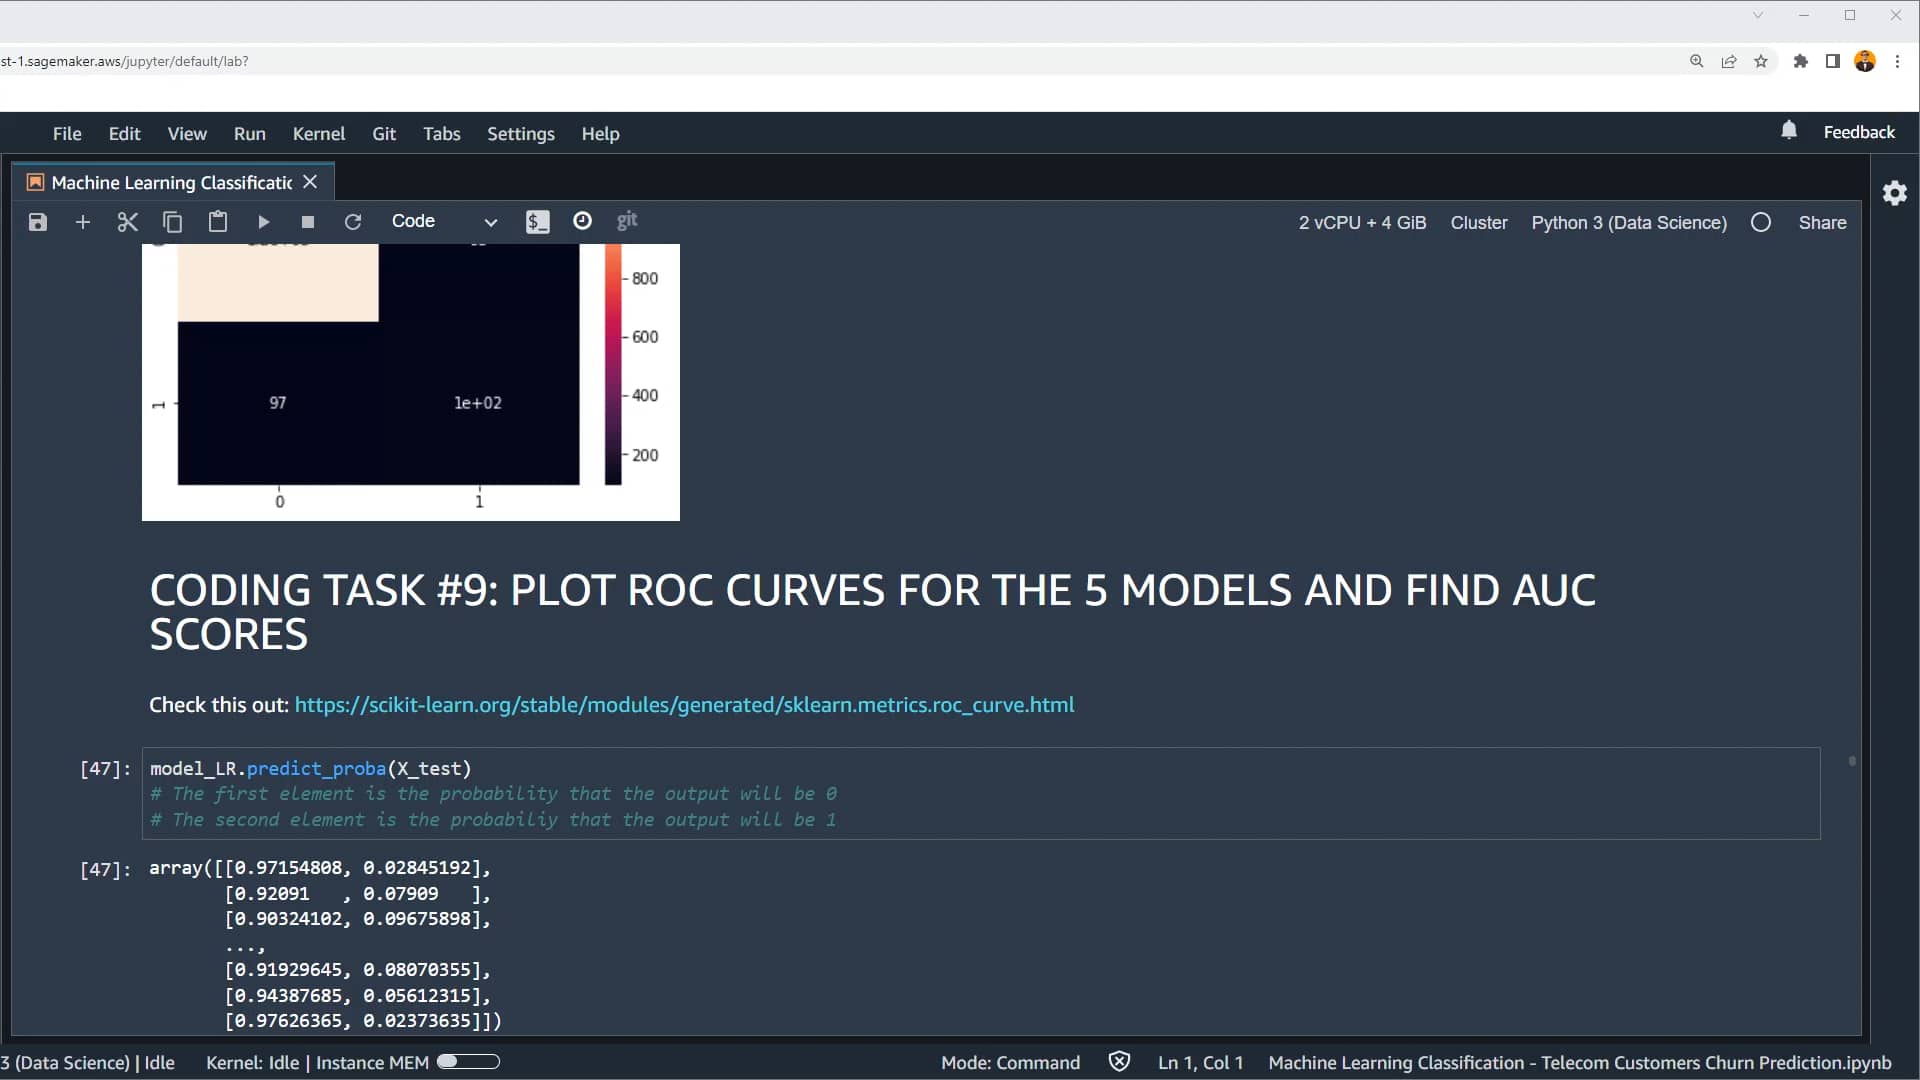The image size is (1920, 1080).
Task: Run the current cell
Action: point(263,221)
